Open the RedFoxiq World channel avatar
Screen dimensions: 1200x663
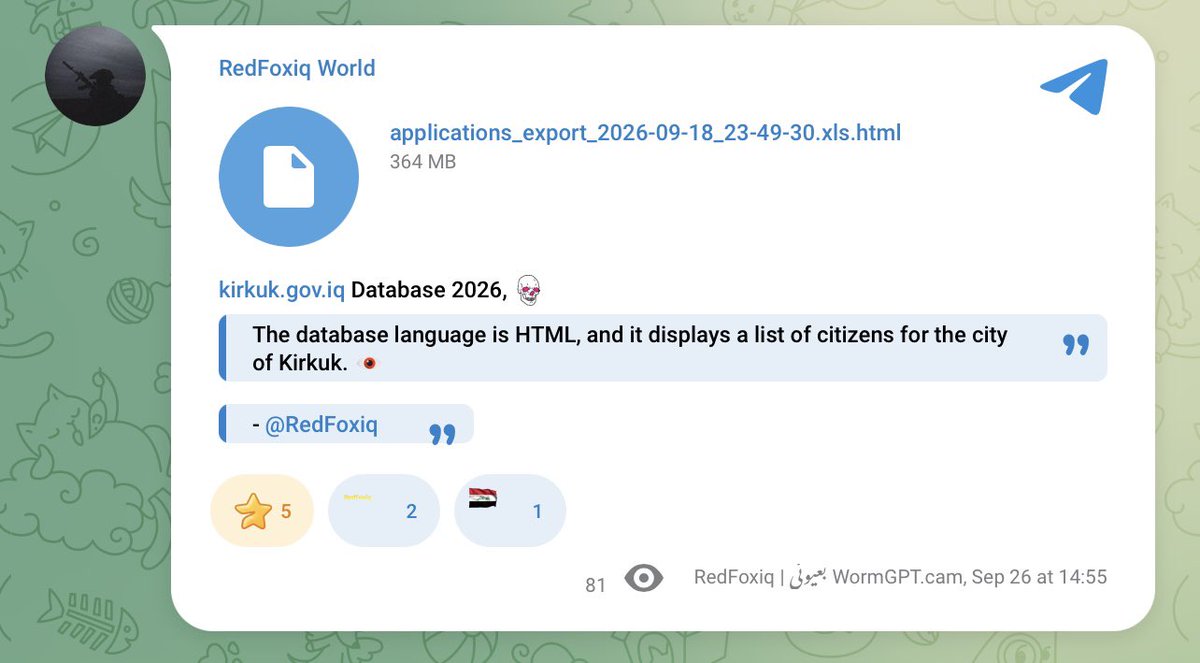pos(96,76)
